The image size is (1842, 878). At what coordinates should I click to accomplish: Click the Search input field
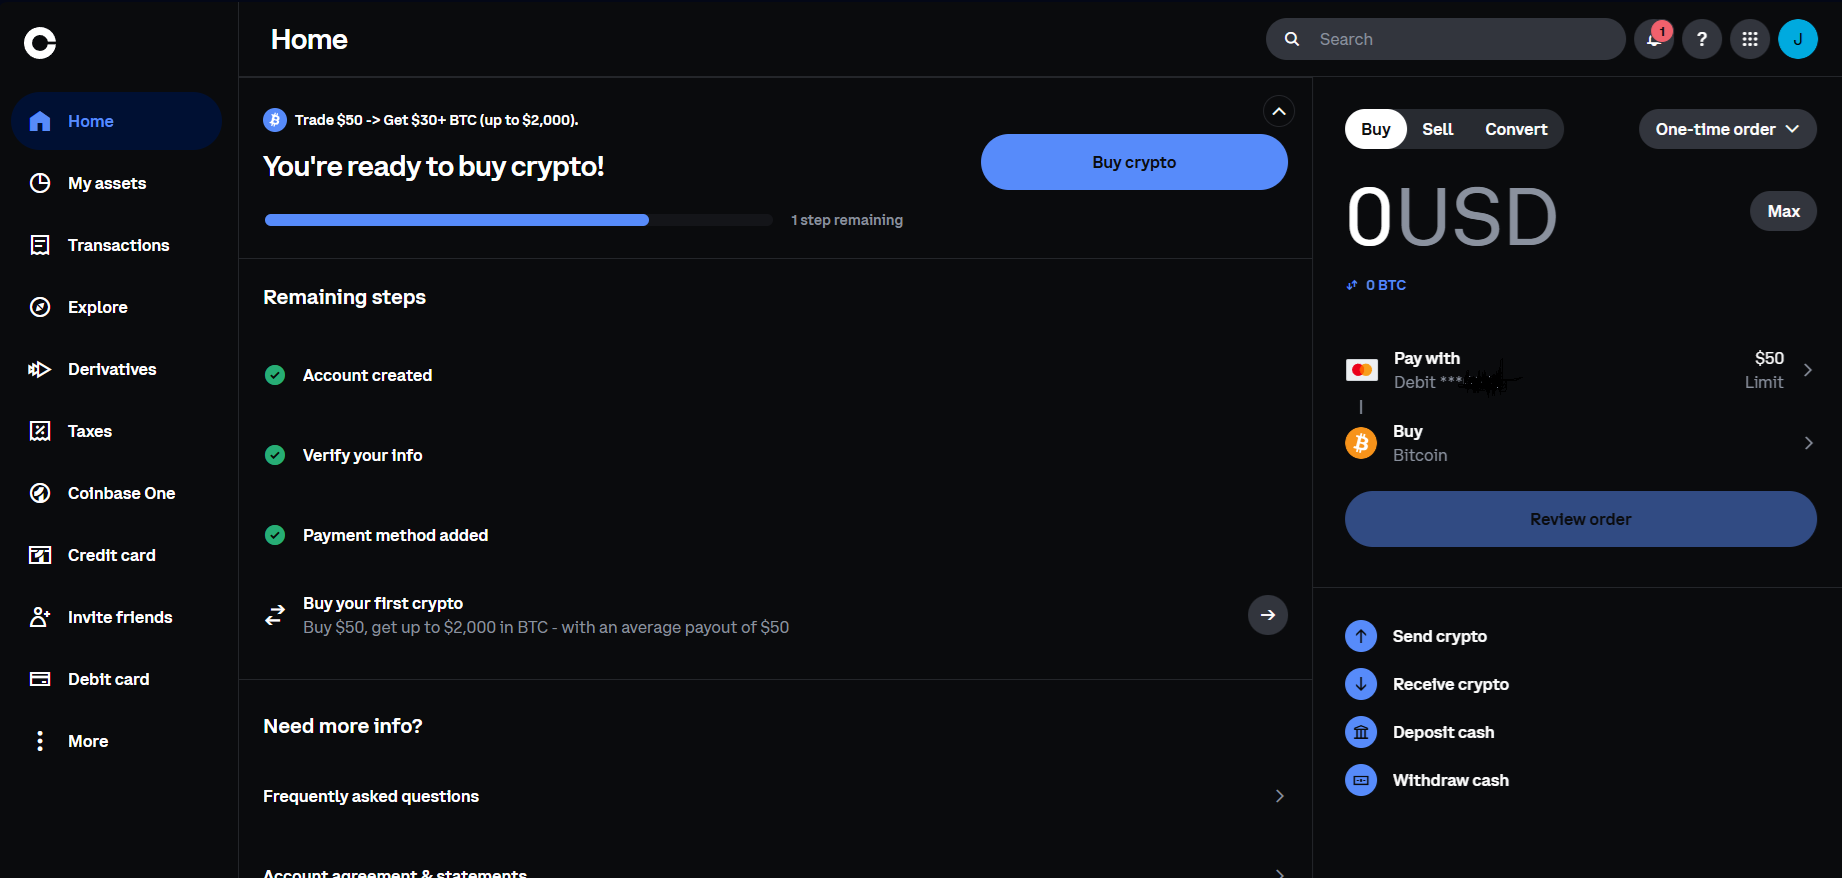click(1460, 40)
